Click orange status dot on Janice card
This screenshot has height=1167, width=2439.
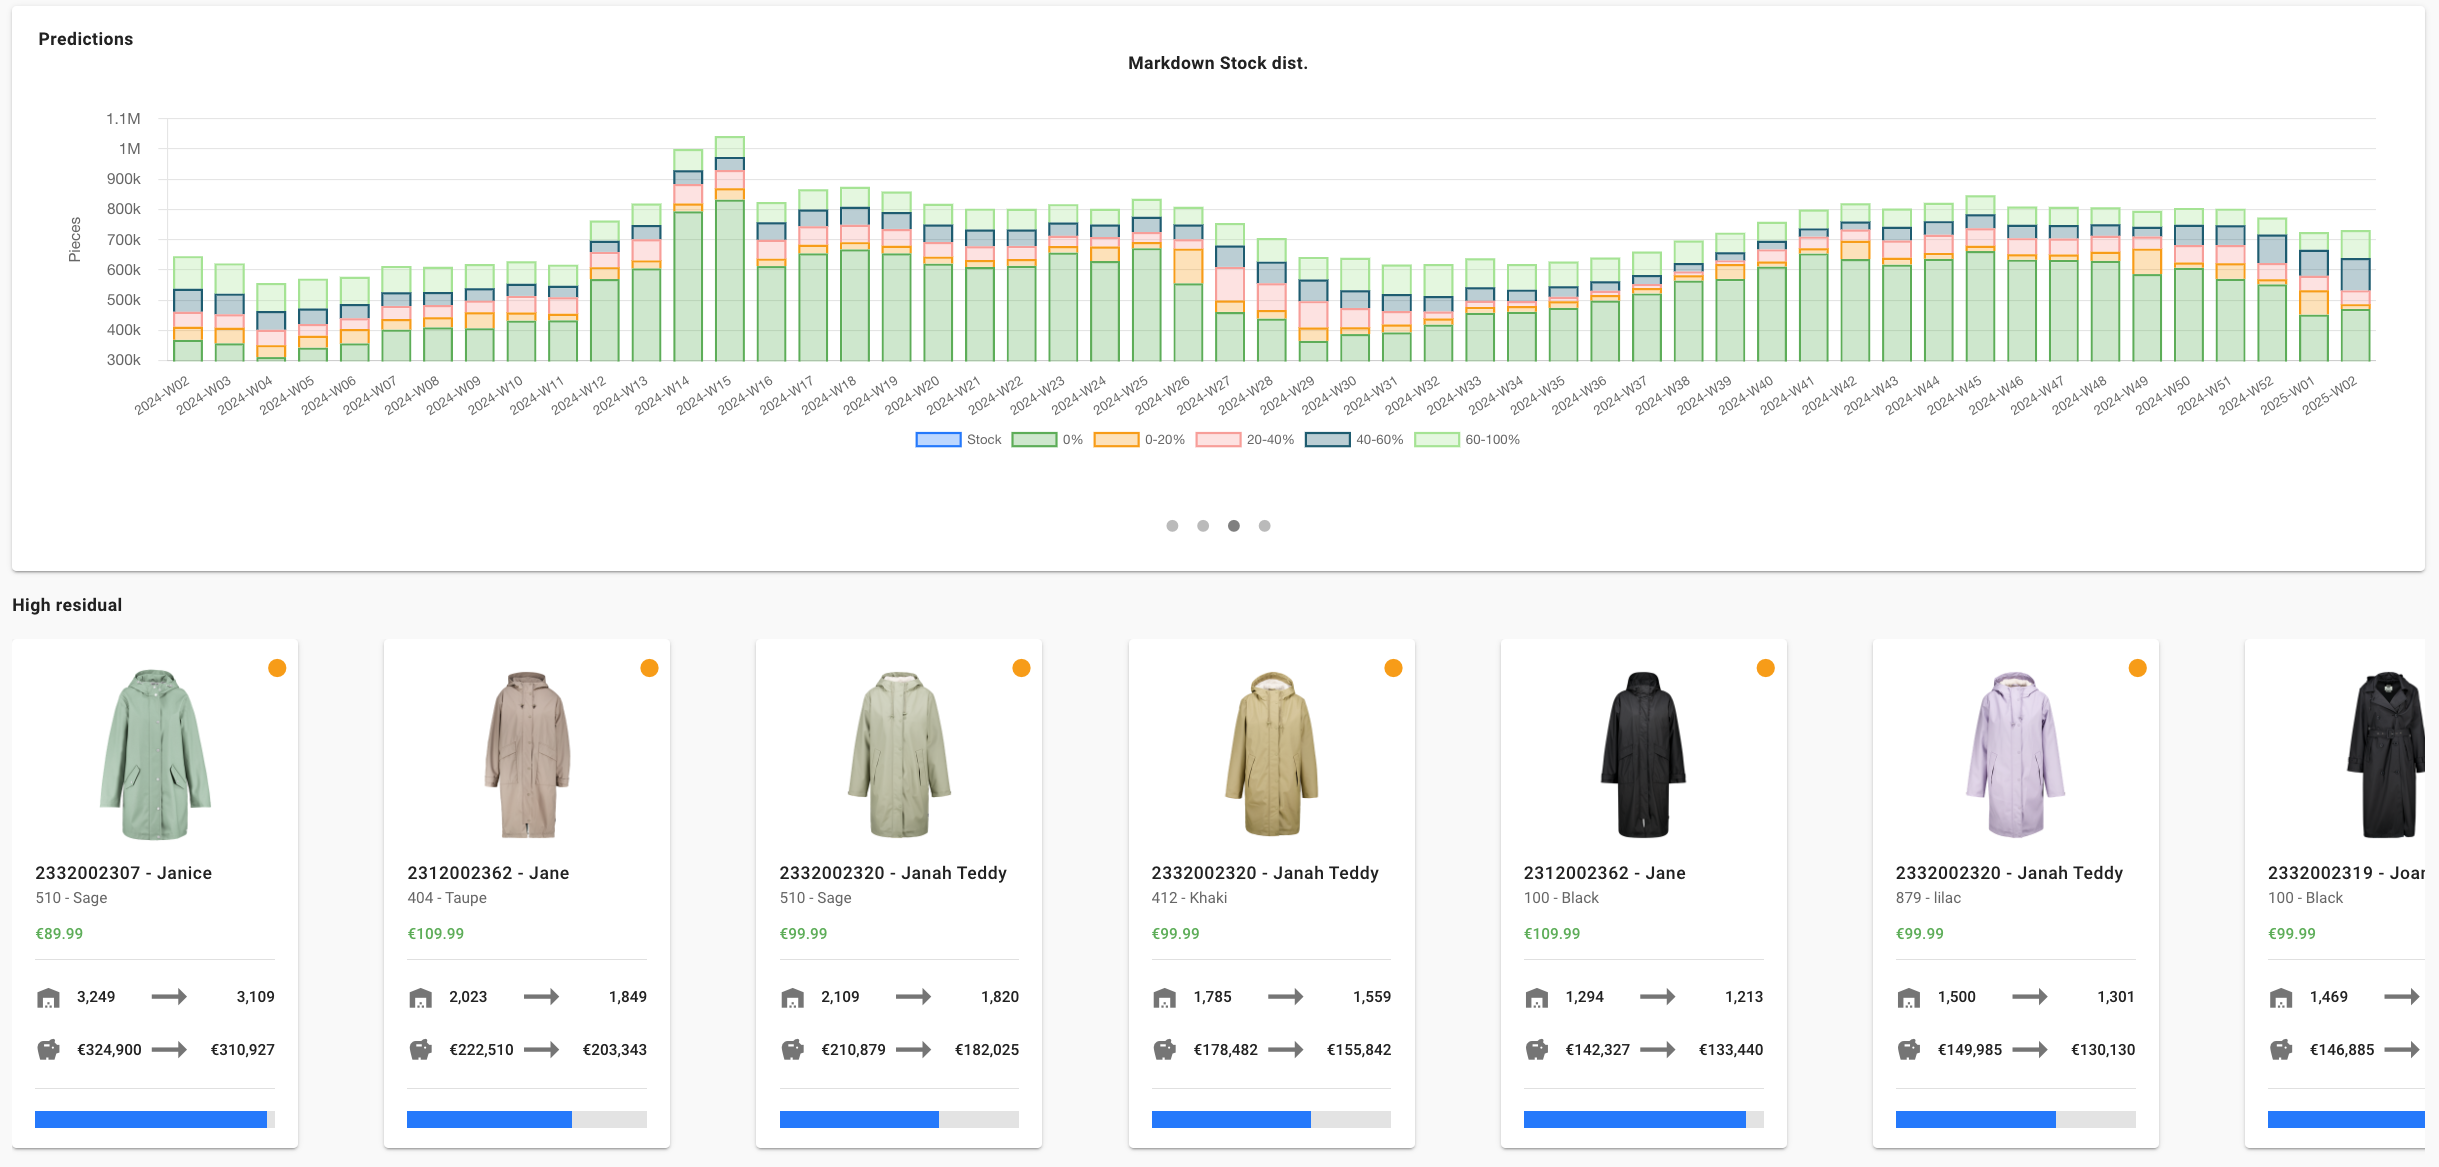pyautogui.click(x=277, y=668)
